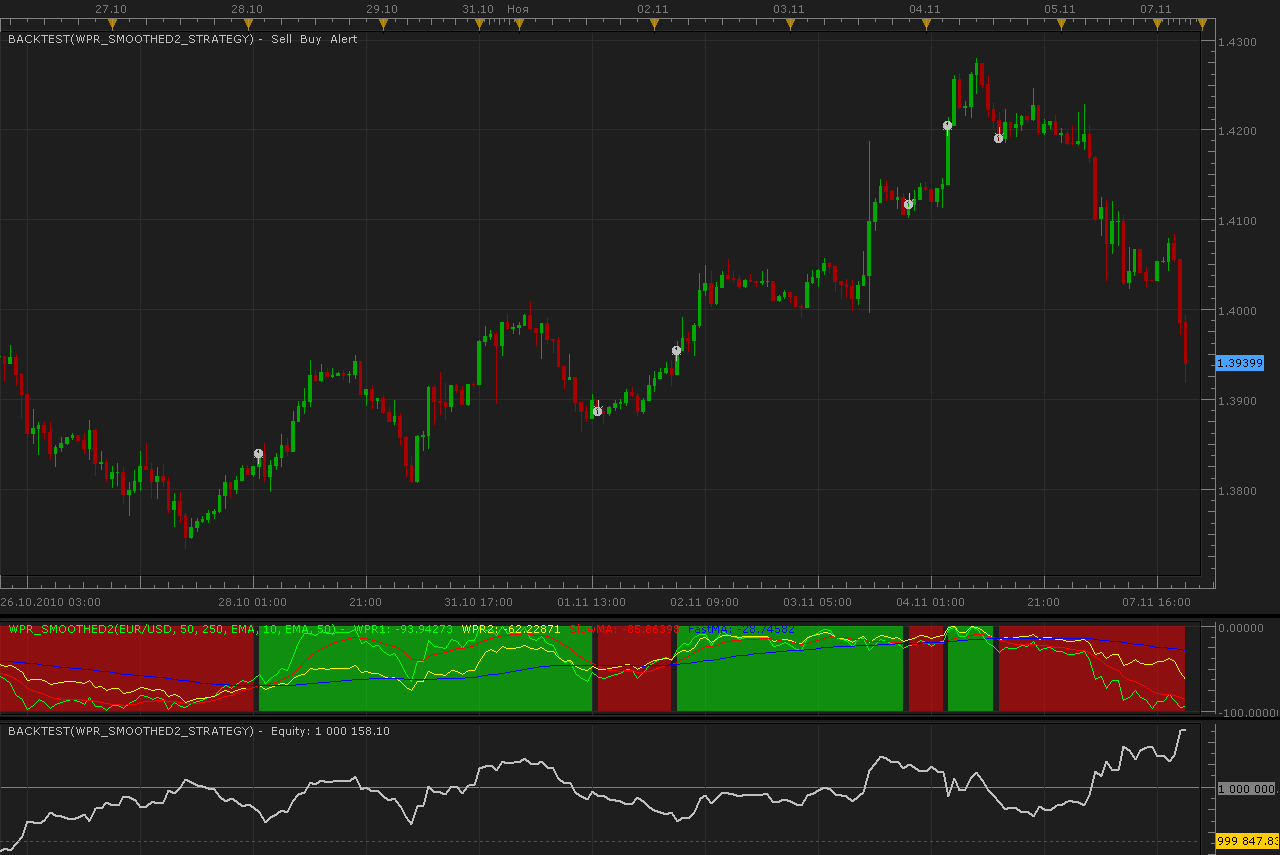Click the Buy legend label

point(310,39)
